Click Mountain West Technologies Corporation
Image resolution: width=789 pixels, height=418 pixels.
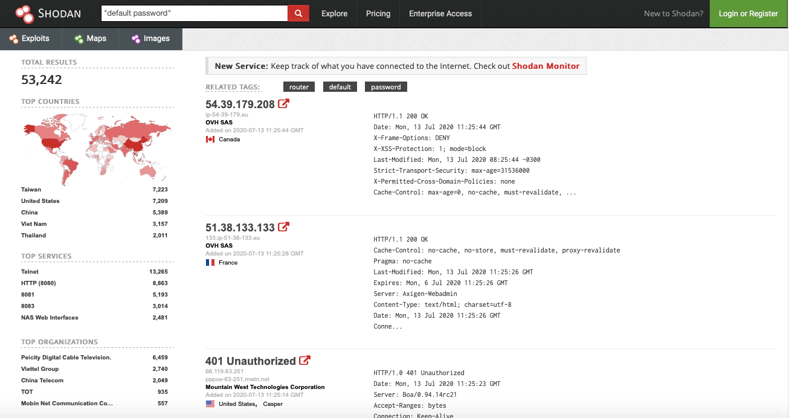tap(265, 387)
